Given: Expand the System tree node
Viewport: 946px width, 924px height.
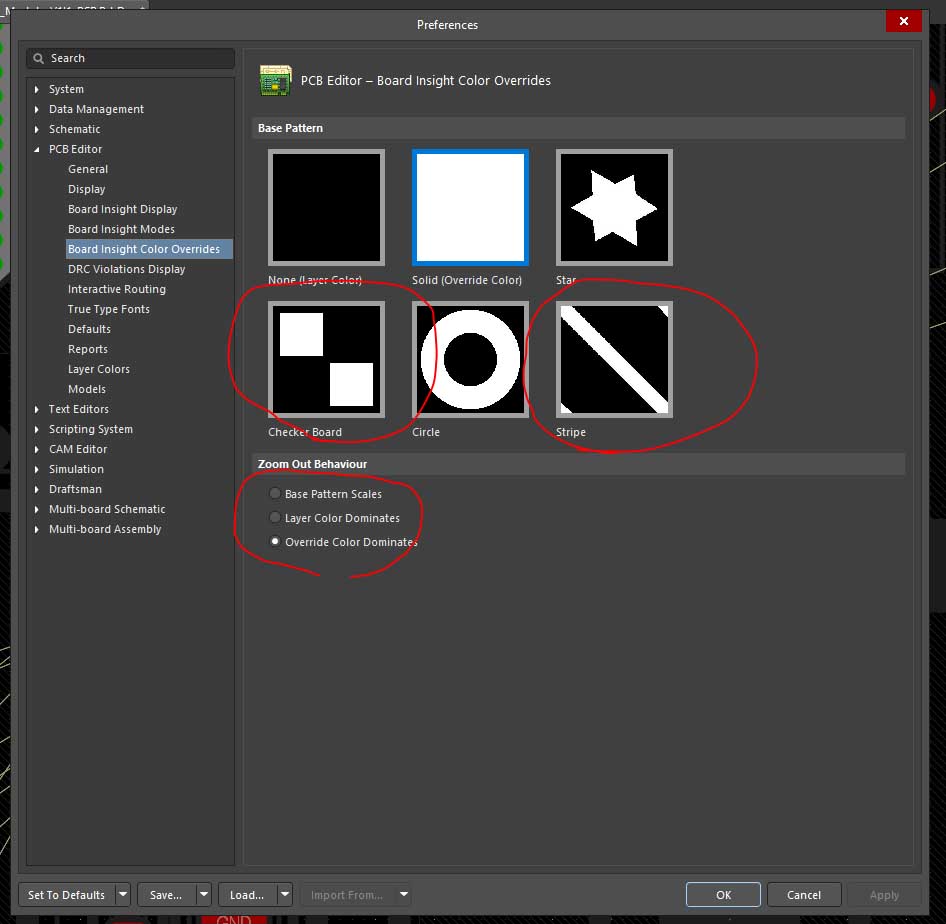Looking at the screenshot, I should coord(37,89).
